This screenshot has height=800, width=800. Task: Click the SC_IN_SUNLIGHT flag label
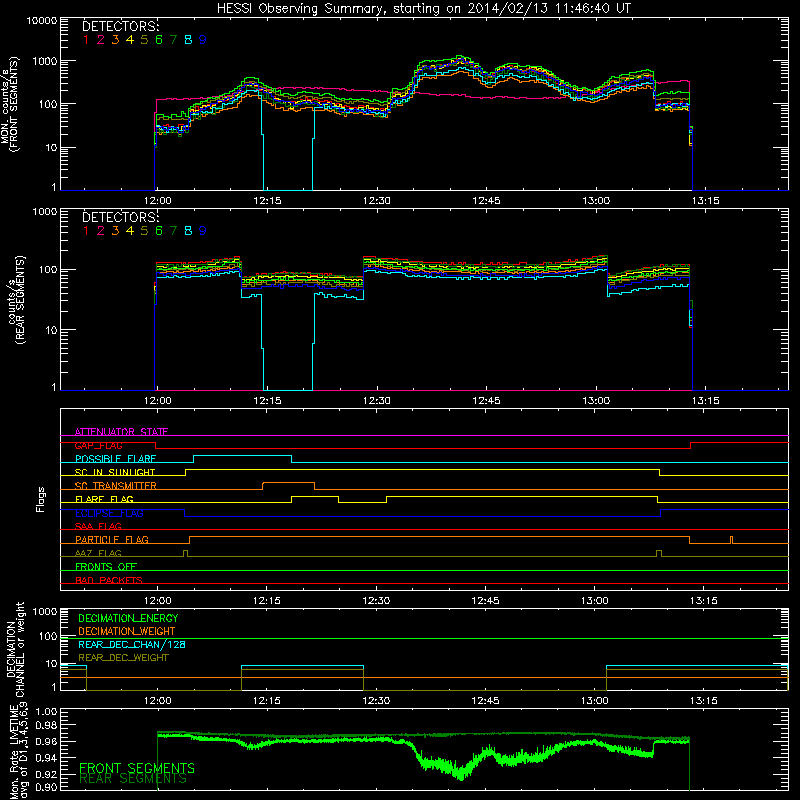pyautogui.click(x=115, y=472)
